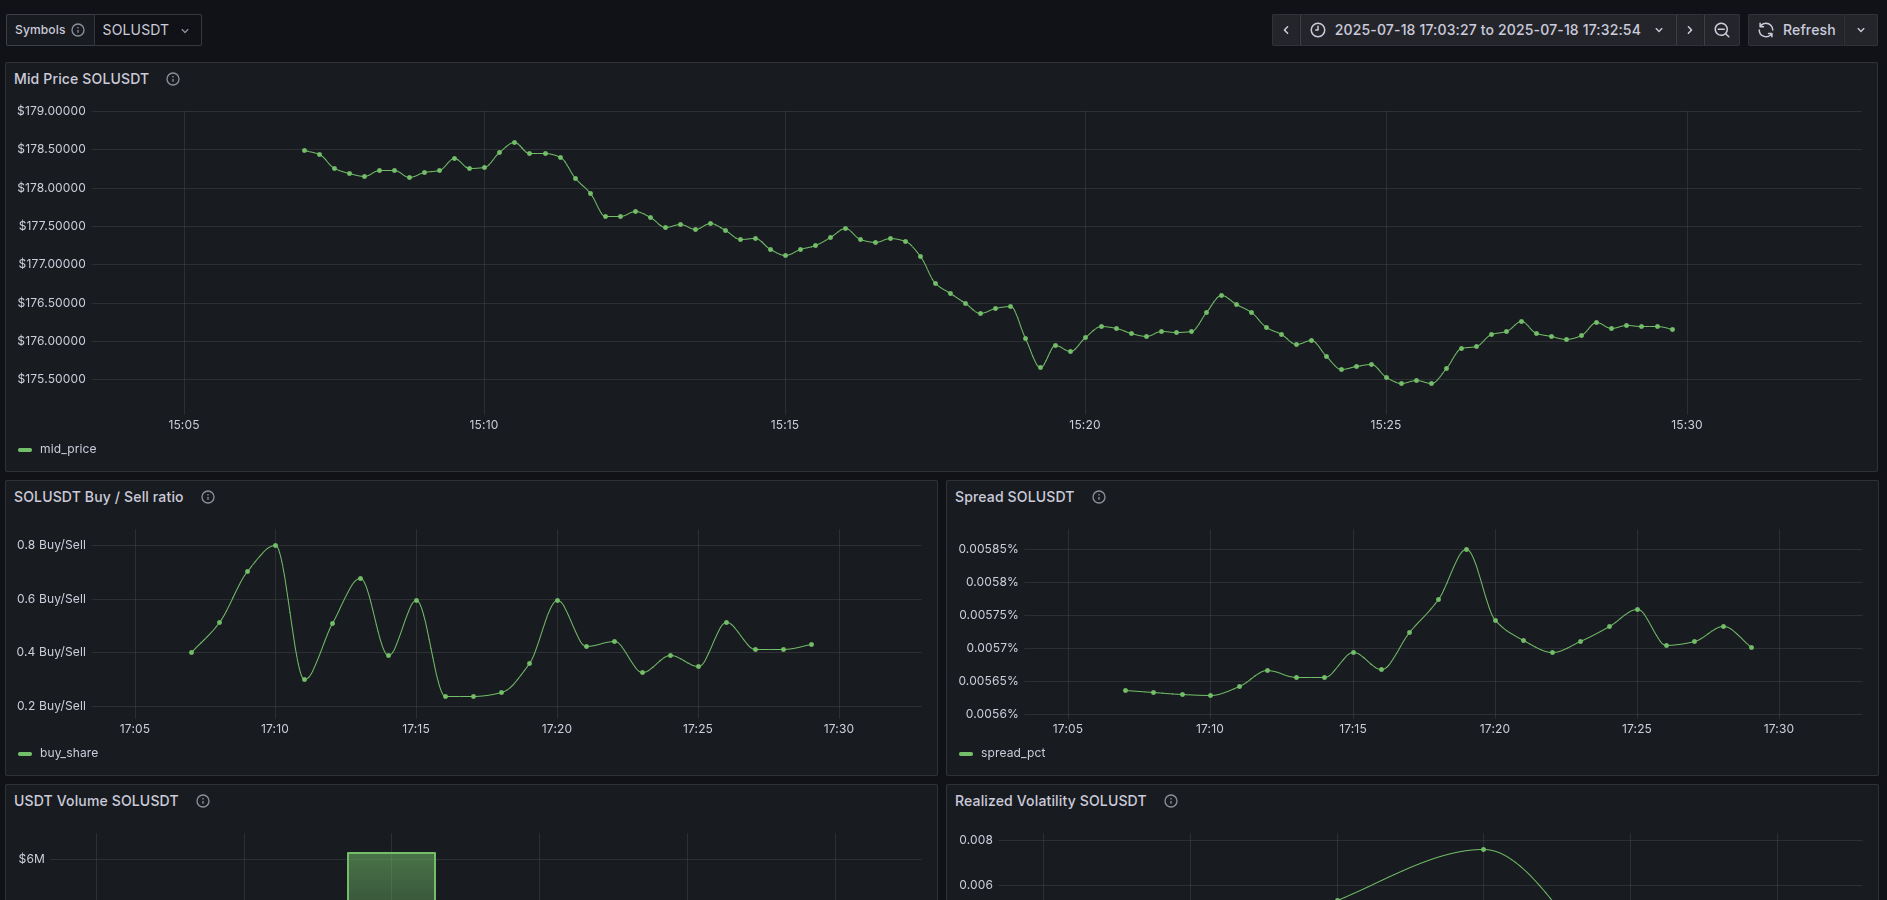The image size is (1887, 900).
Task: Open the SOLUSDT symbol dropdown
Action: point(147,30)
